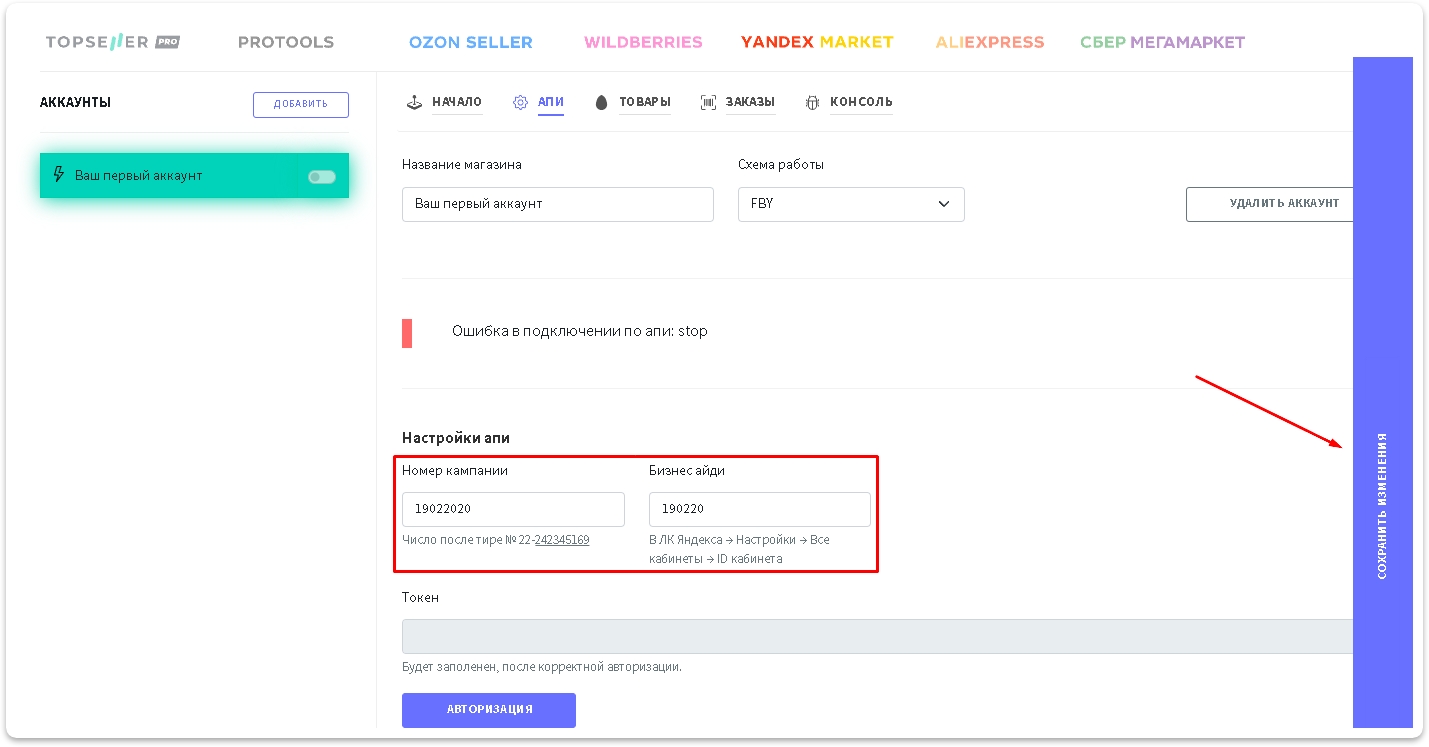Image resolution: width=1429 pixels, height=747 pixels.
Task: Click the anchor icon beside Начало
Action: pos(414,102)
